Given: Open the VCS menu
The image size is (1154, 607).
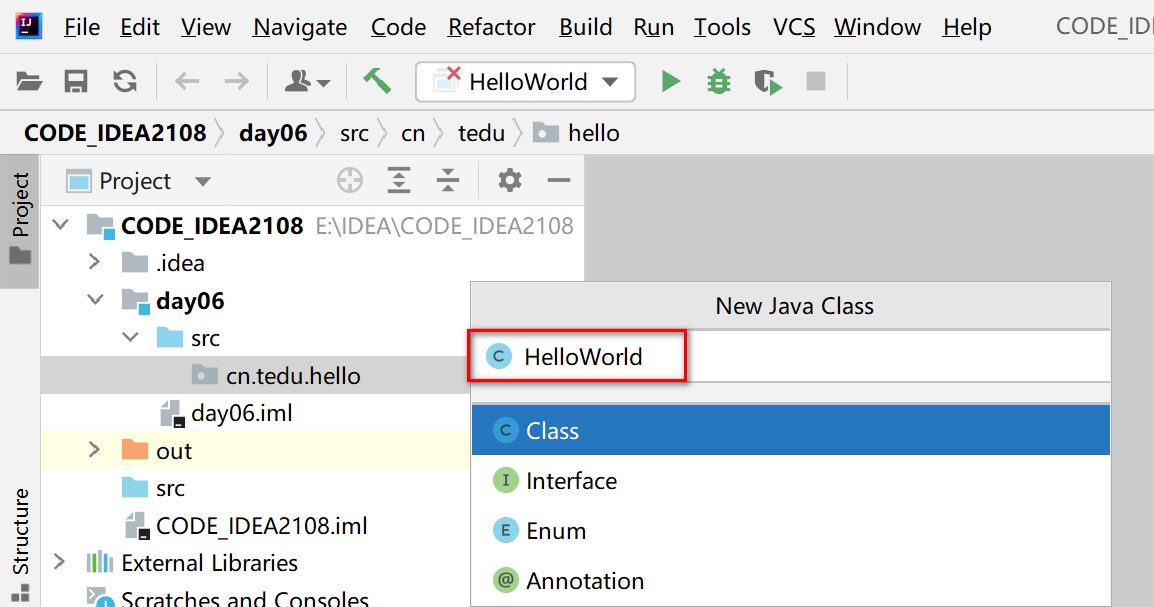Looking at the screenshot, I should [793, 27].
